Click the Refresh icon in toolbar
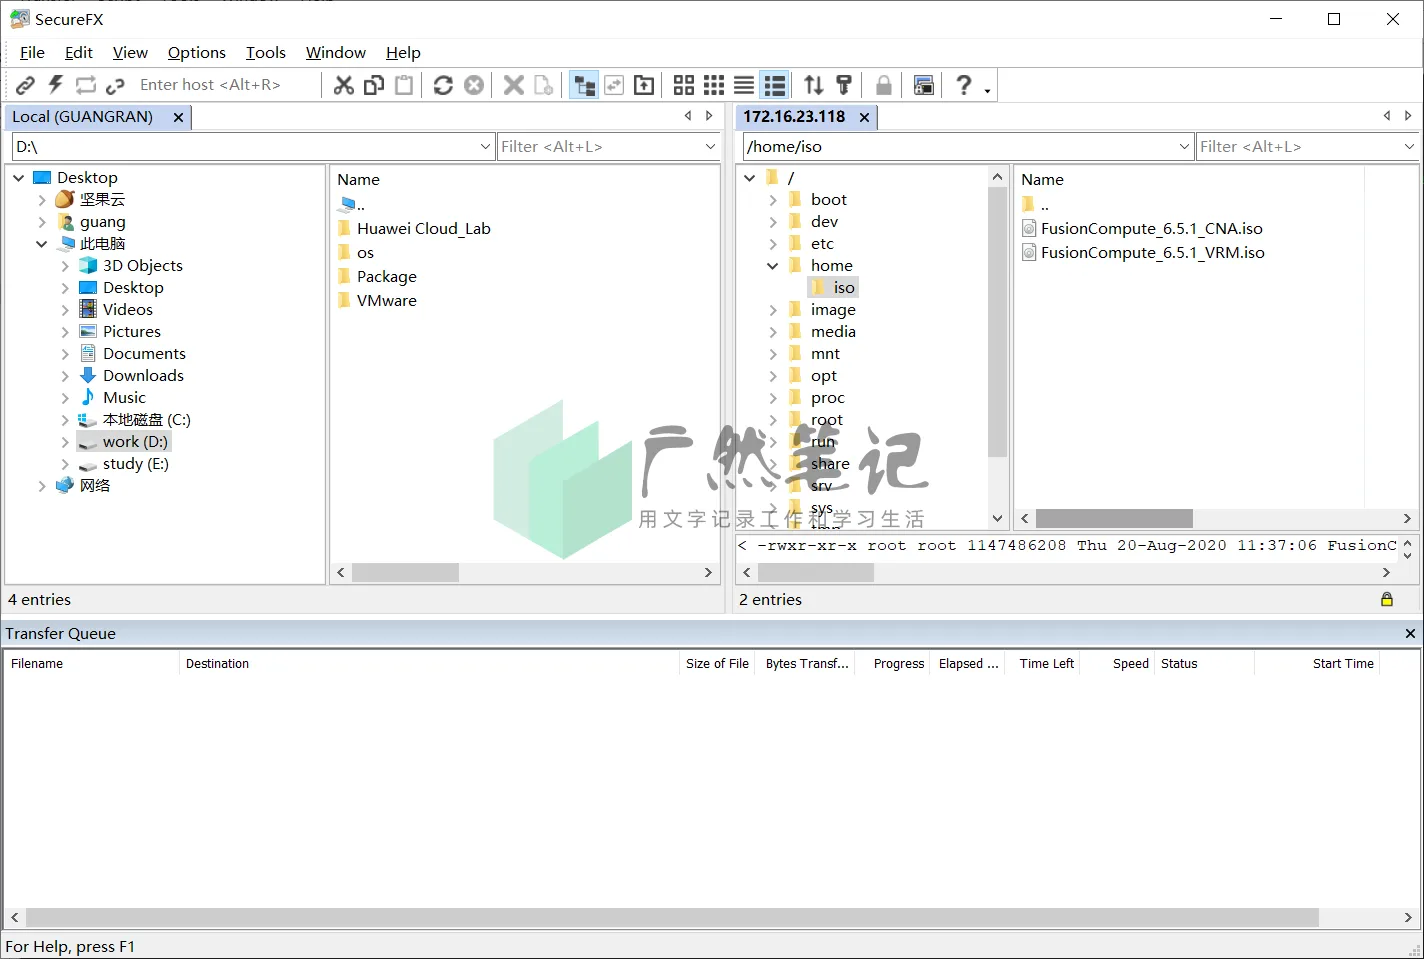This screenshot has width=1424, height=959. [443, 85]
